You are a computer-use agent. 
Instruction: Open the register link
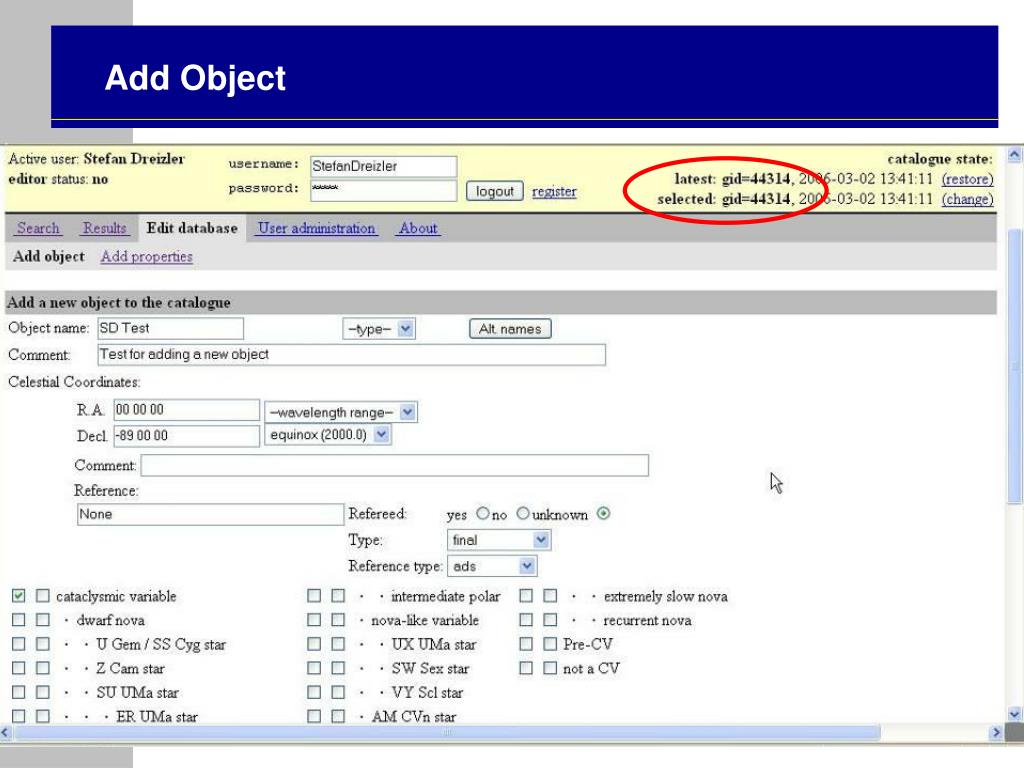(554, 191)
